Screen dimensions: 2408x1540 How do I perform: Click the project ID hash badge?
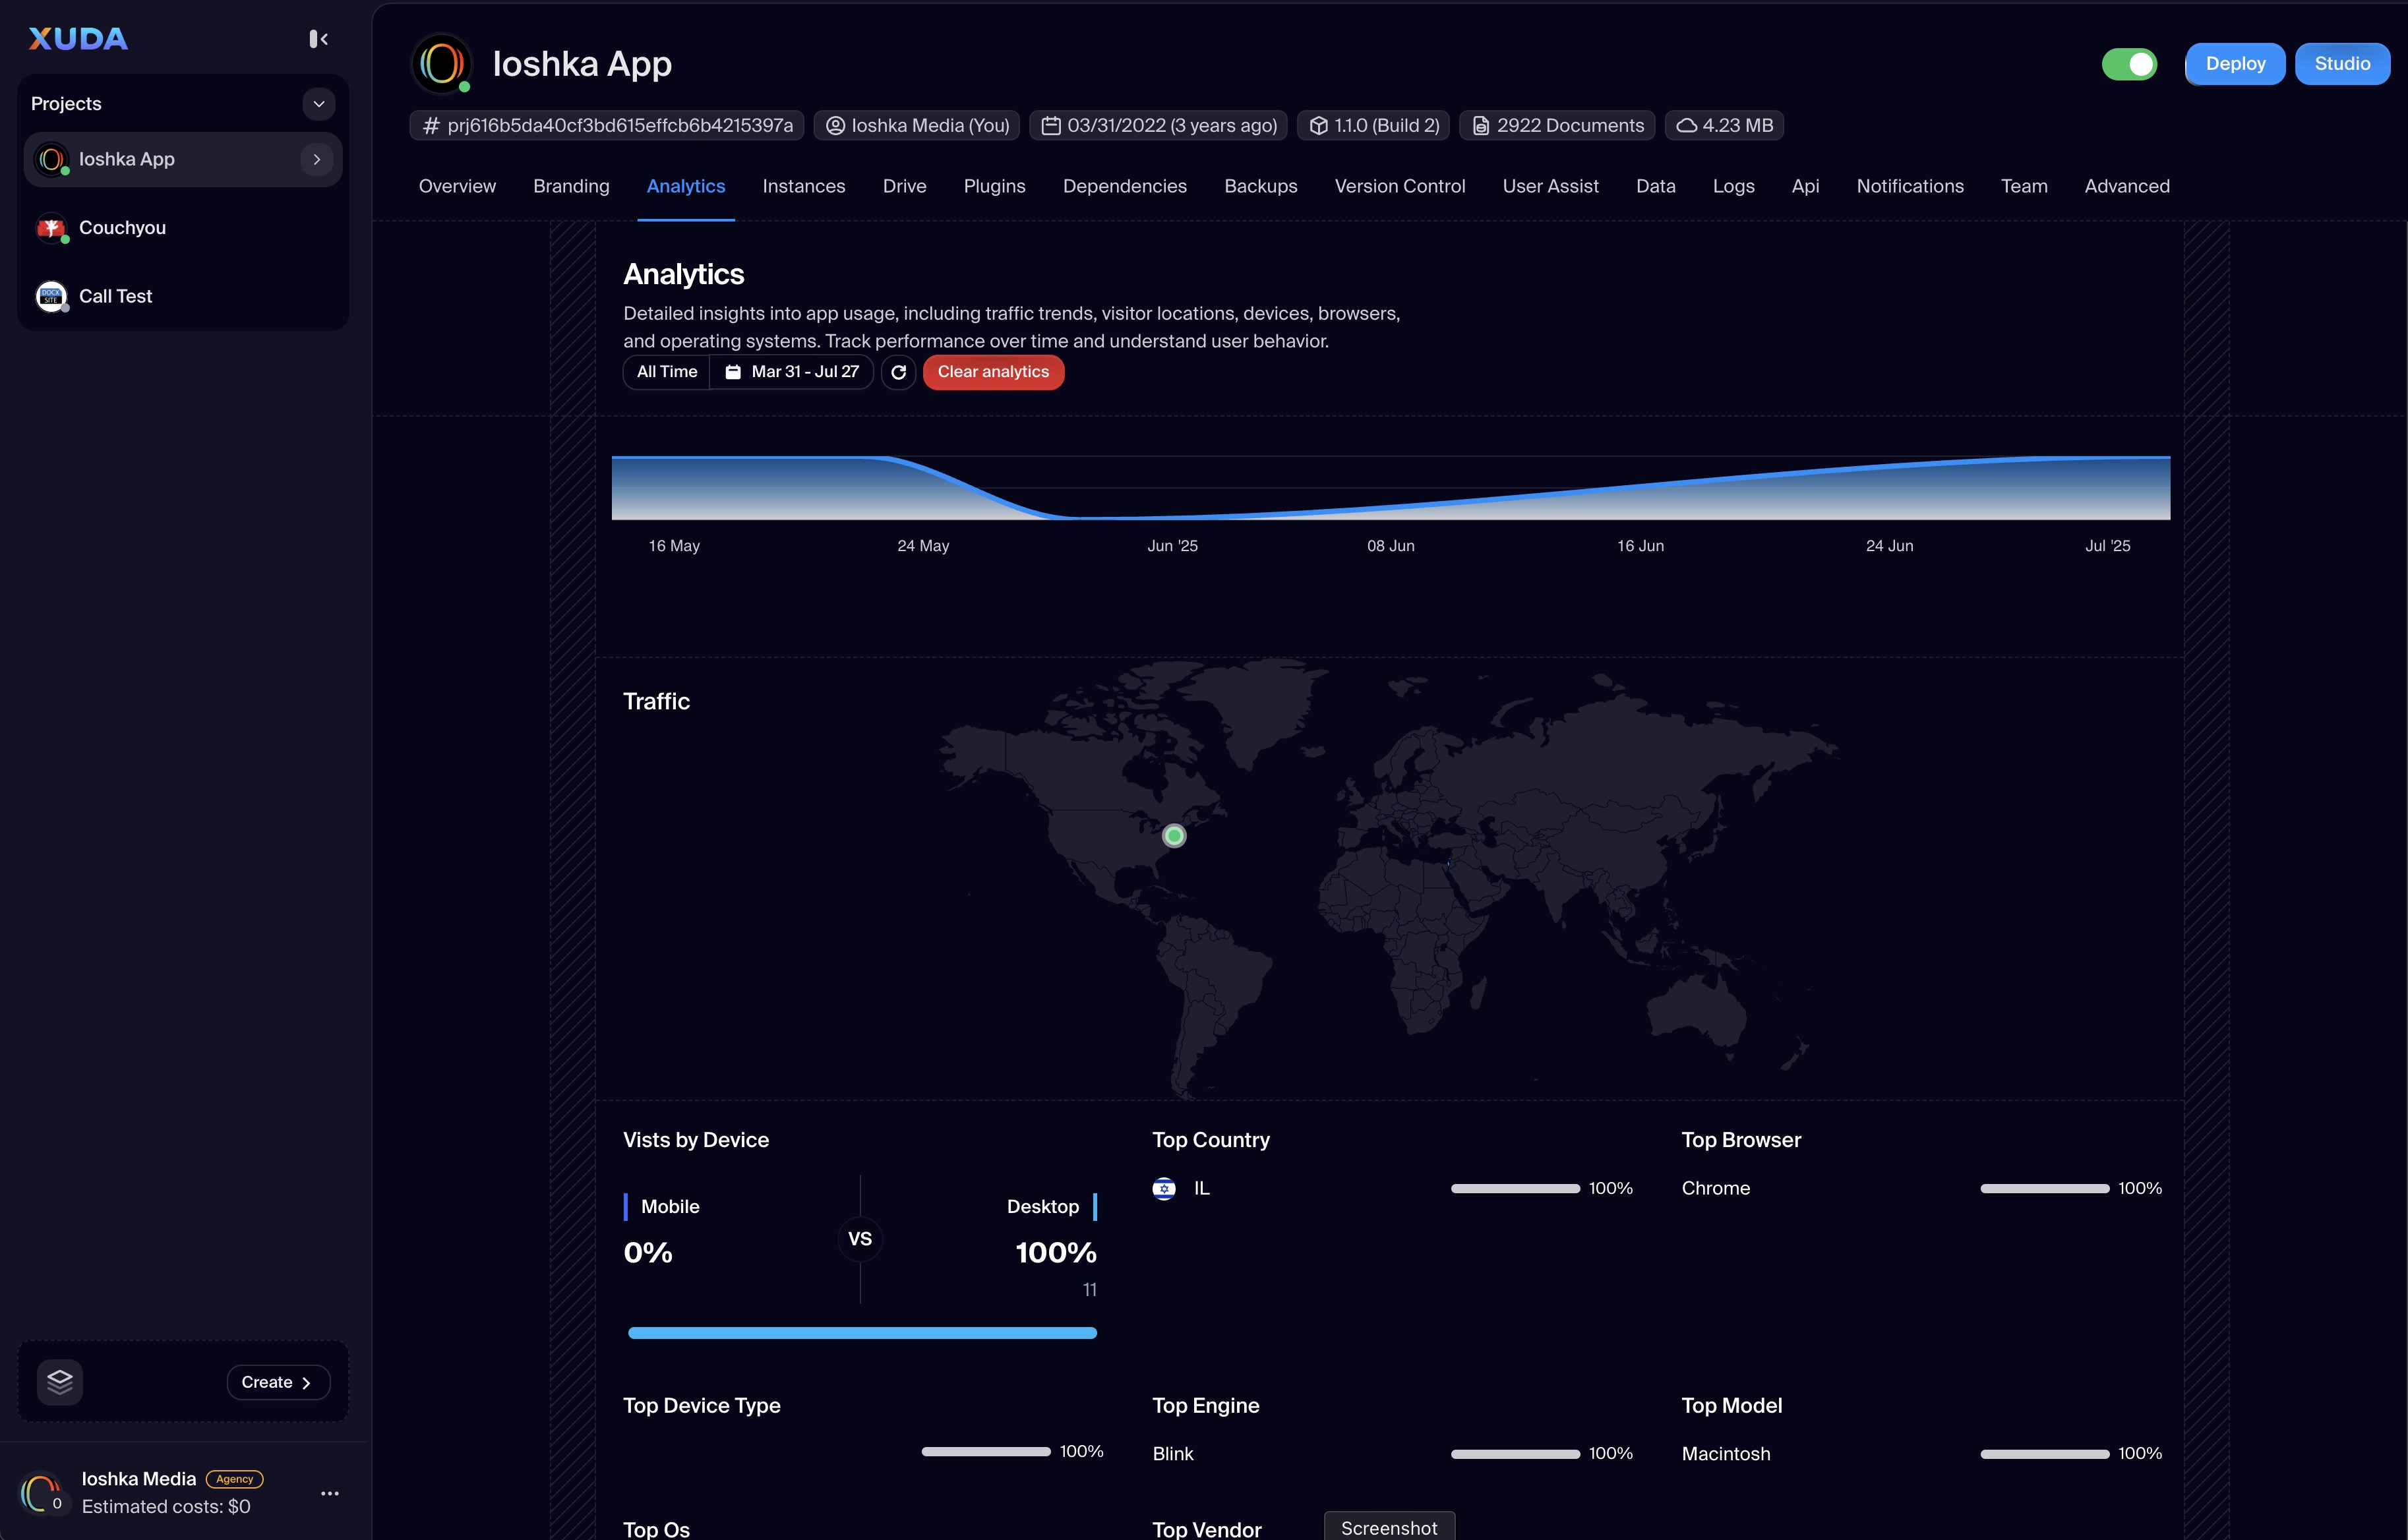point(607,126)
